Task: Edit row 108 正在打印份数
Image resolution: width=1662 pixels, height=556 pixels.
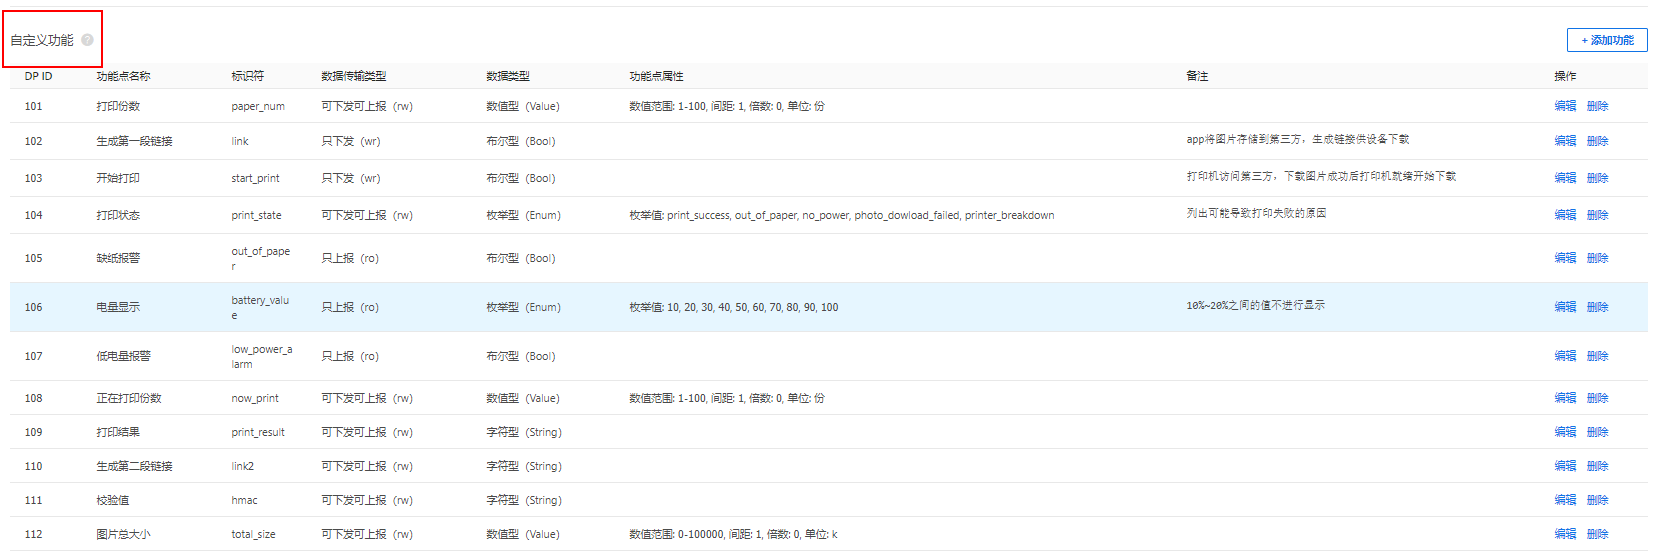Action: (1565, 398)
